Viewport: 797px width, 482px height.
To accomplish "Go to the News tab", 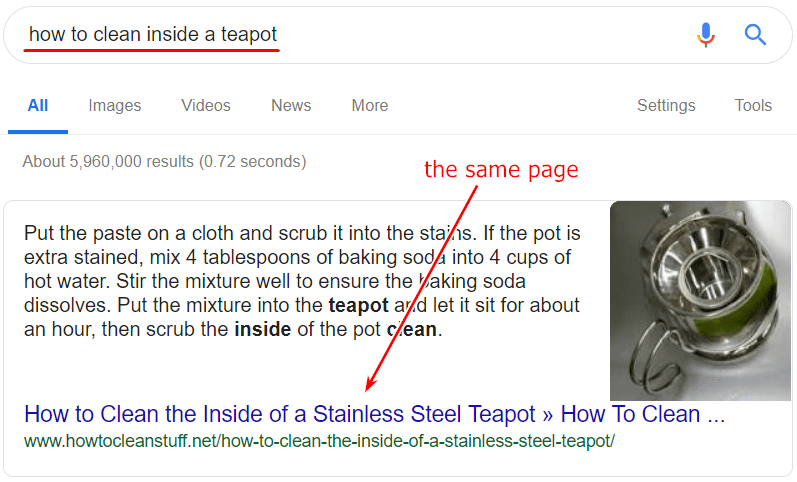I will 291,105.
